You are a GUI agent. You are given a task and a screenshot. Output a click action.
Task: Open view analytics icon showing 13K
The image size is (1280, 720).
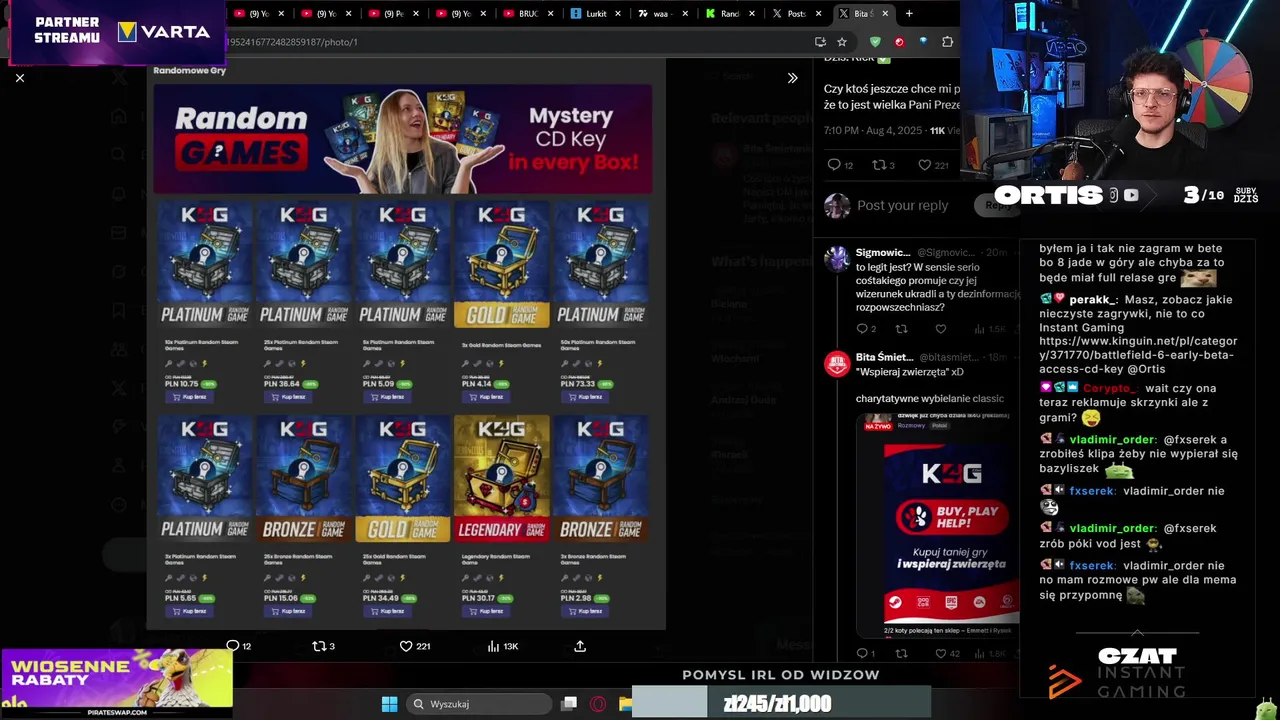pyautogui.click(x=493, y=646)
